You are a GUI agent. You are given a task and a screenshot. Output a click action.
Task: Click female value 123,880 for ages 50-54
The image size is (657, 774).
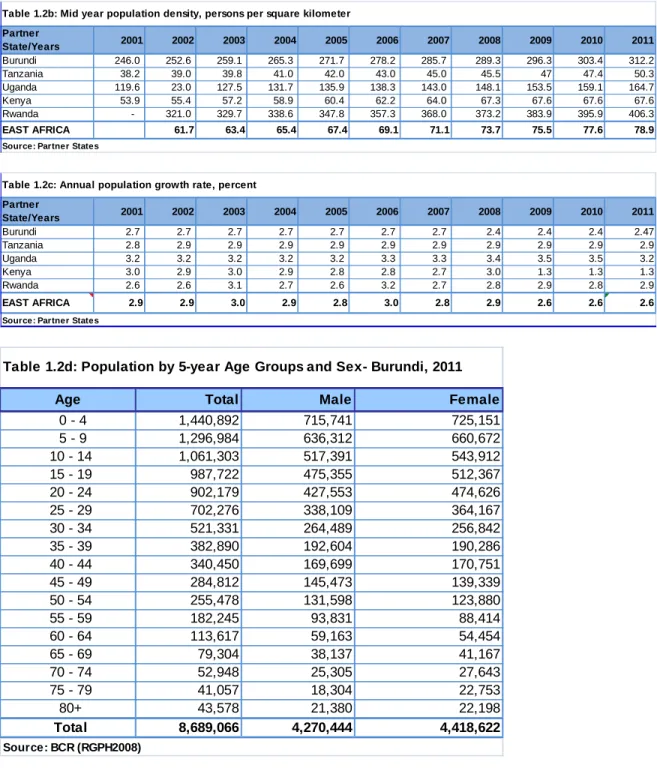pyautogui.click(x=476, y=600)
